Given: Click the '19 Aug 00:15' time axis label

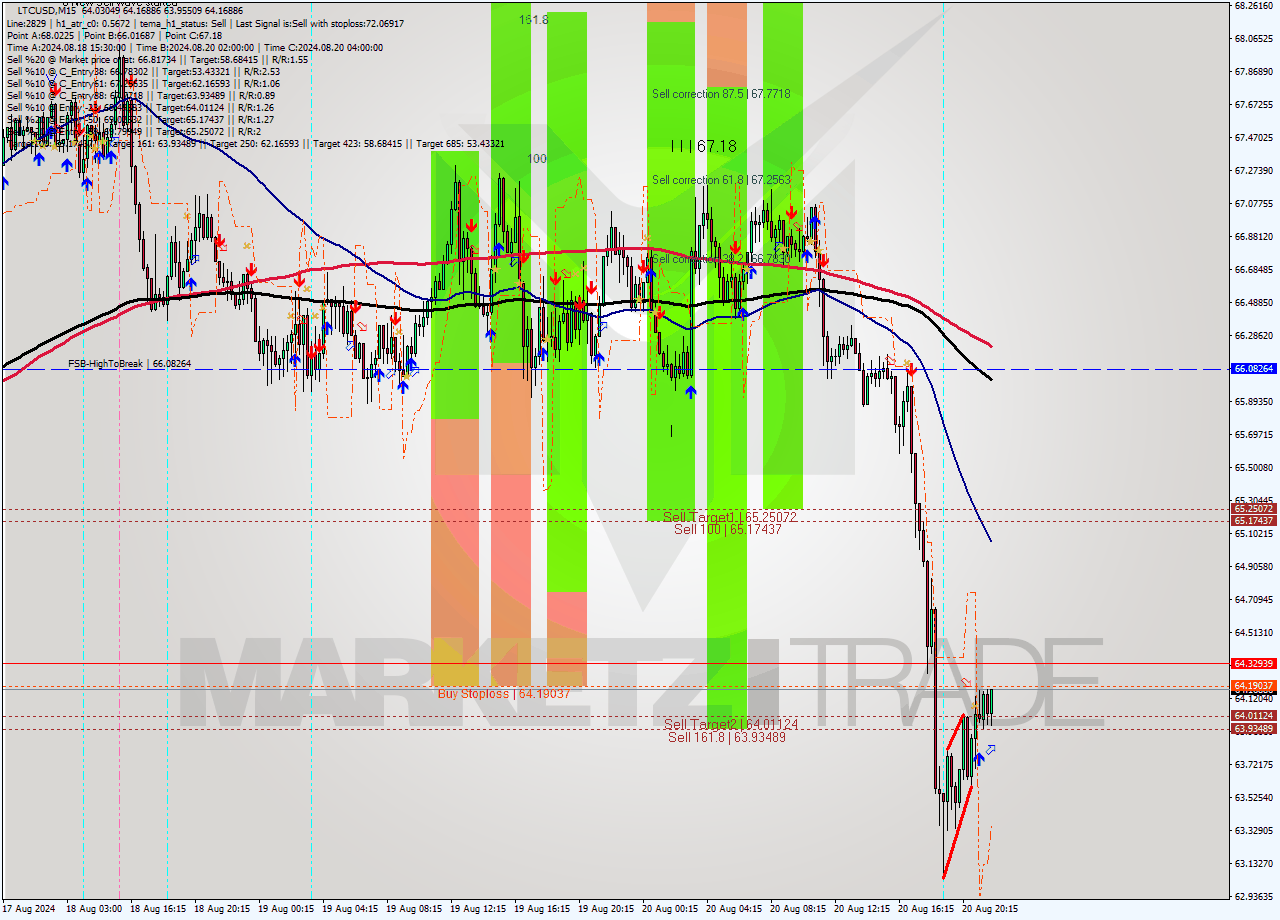Looking at the screenshot, I should pos(286,909).
